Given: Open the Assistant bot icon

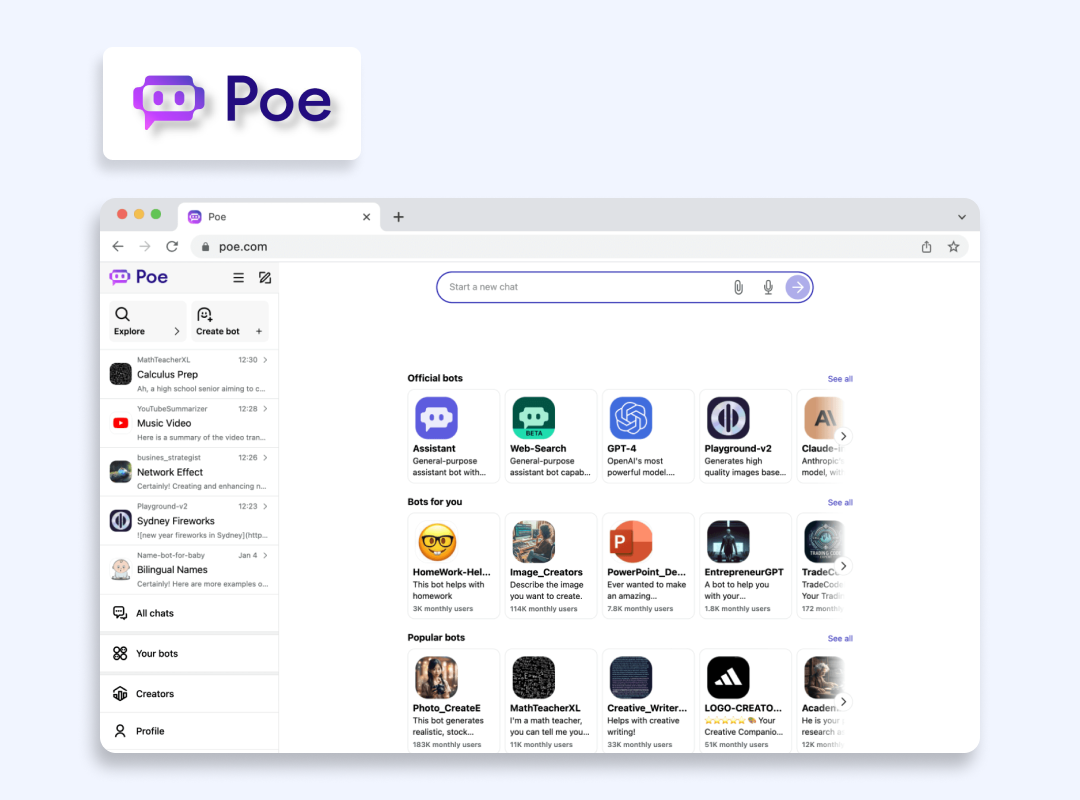Looking at the screenshot, I should pyautogui.click(x=436, y=418).
